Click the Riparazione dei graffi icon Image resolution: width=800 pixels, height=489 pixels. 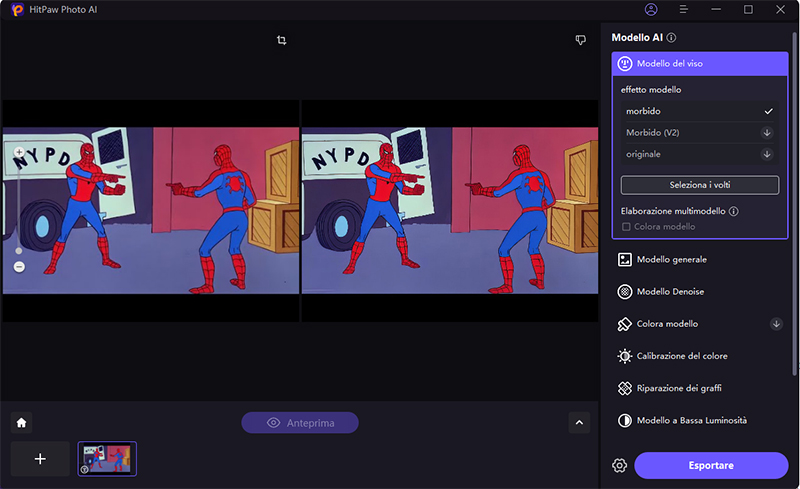[x=624, y=388]
